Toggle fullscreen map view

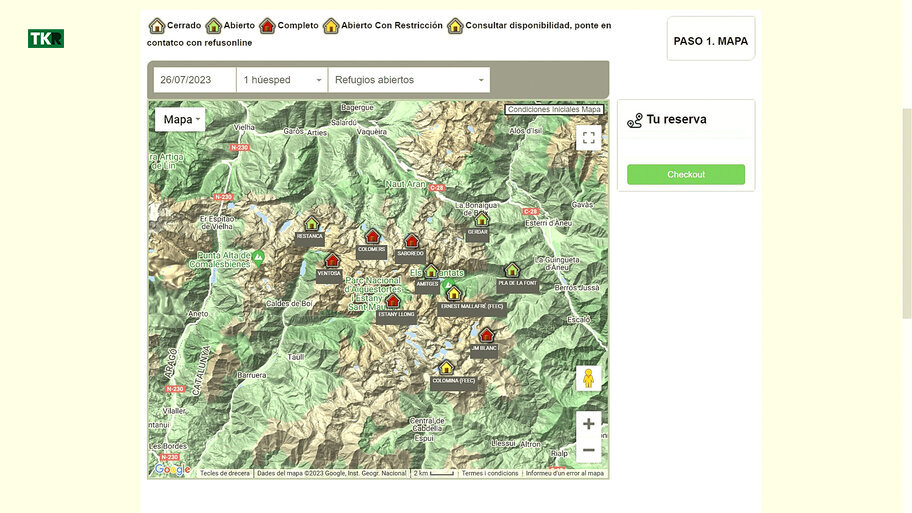[588, 138]
